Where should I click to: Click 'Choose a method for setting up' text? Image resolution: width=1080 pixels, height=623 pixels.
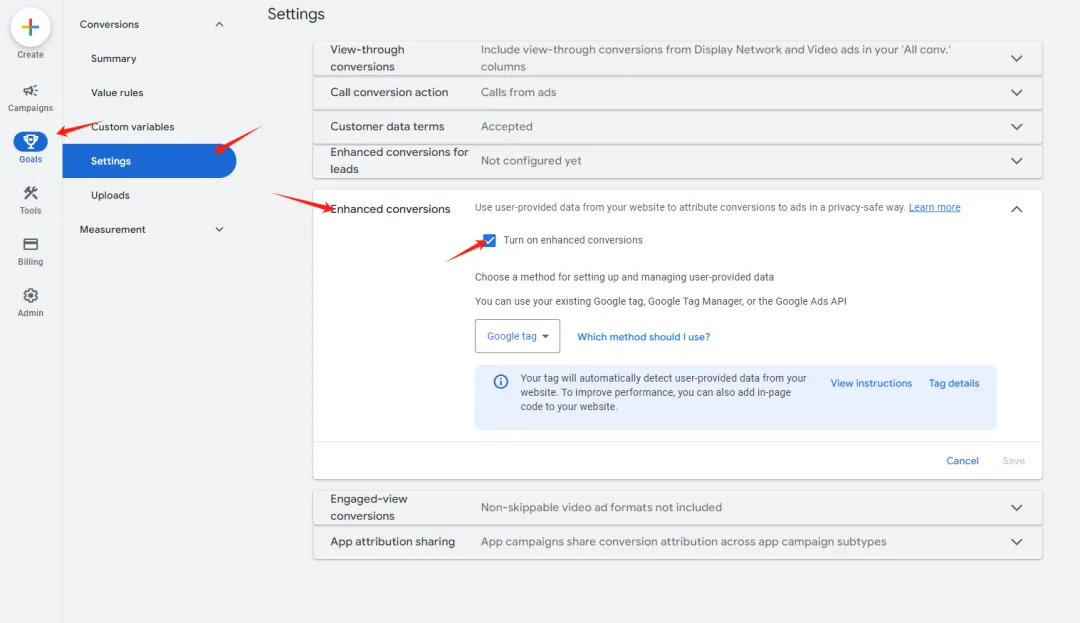click(624, 277)
